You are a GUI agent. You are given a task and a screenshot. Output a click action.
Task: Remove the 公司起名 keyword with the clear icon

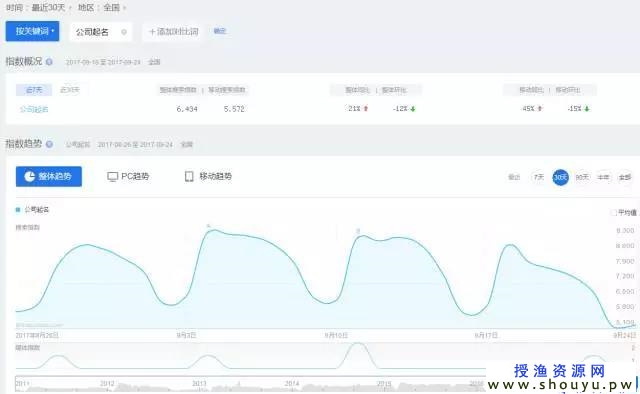124,32
